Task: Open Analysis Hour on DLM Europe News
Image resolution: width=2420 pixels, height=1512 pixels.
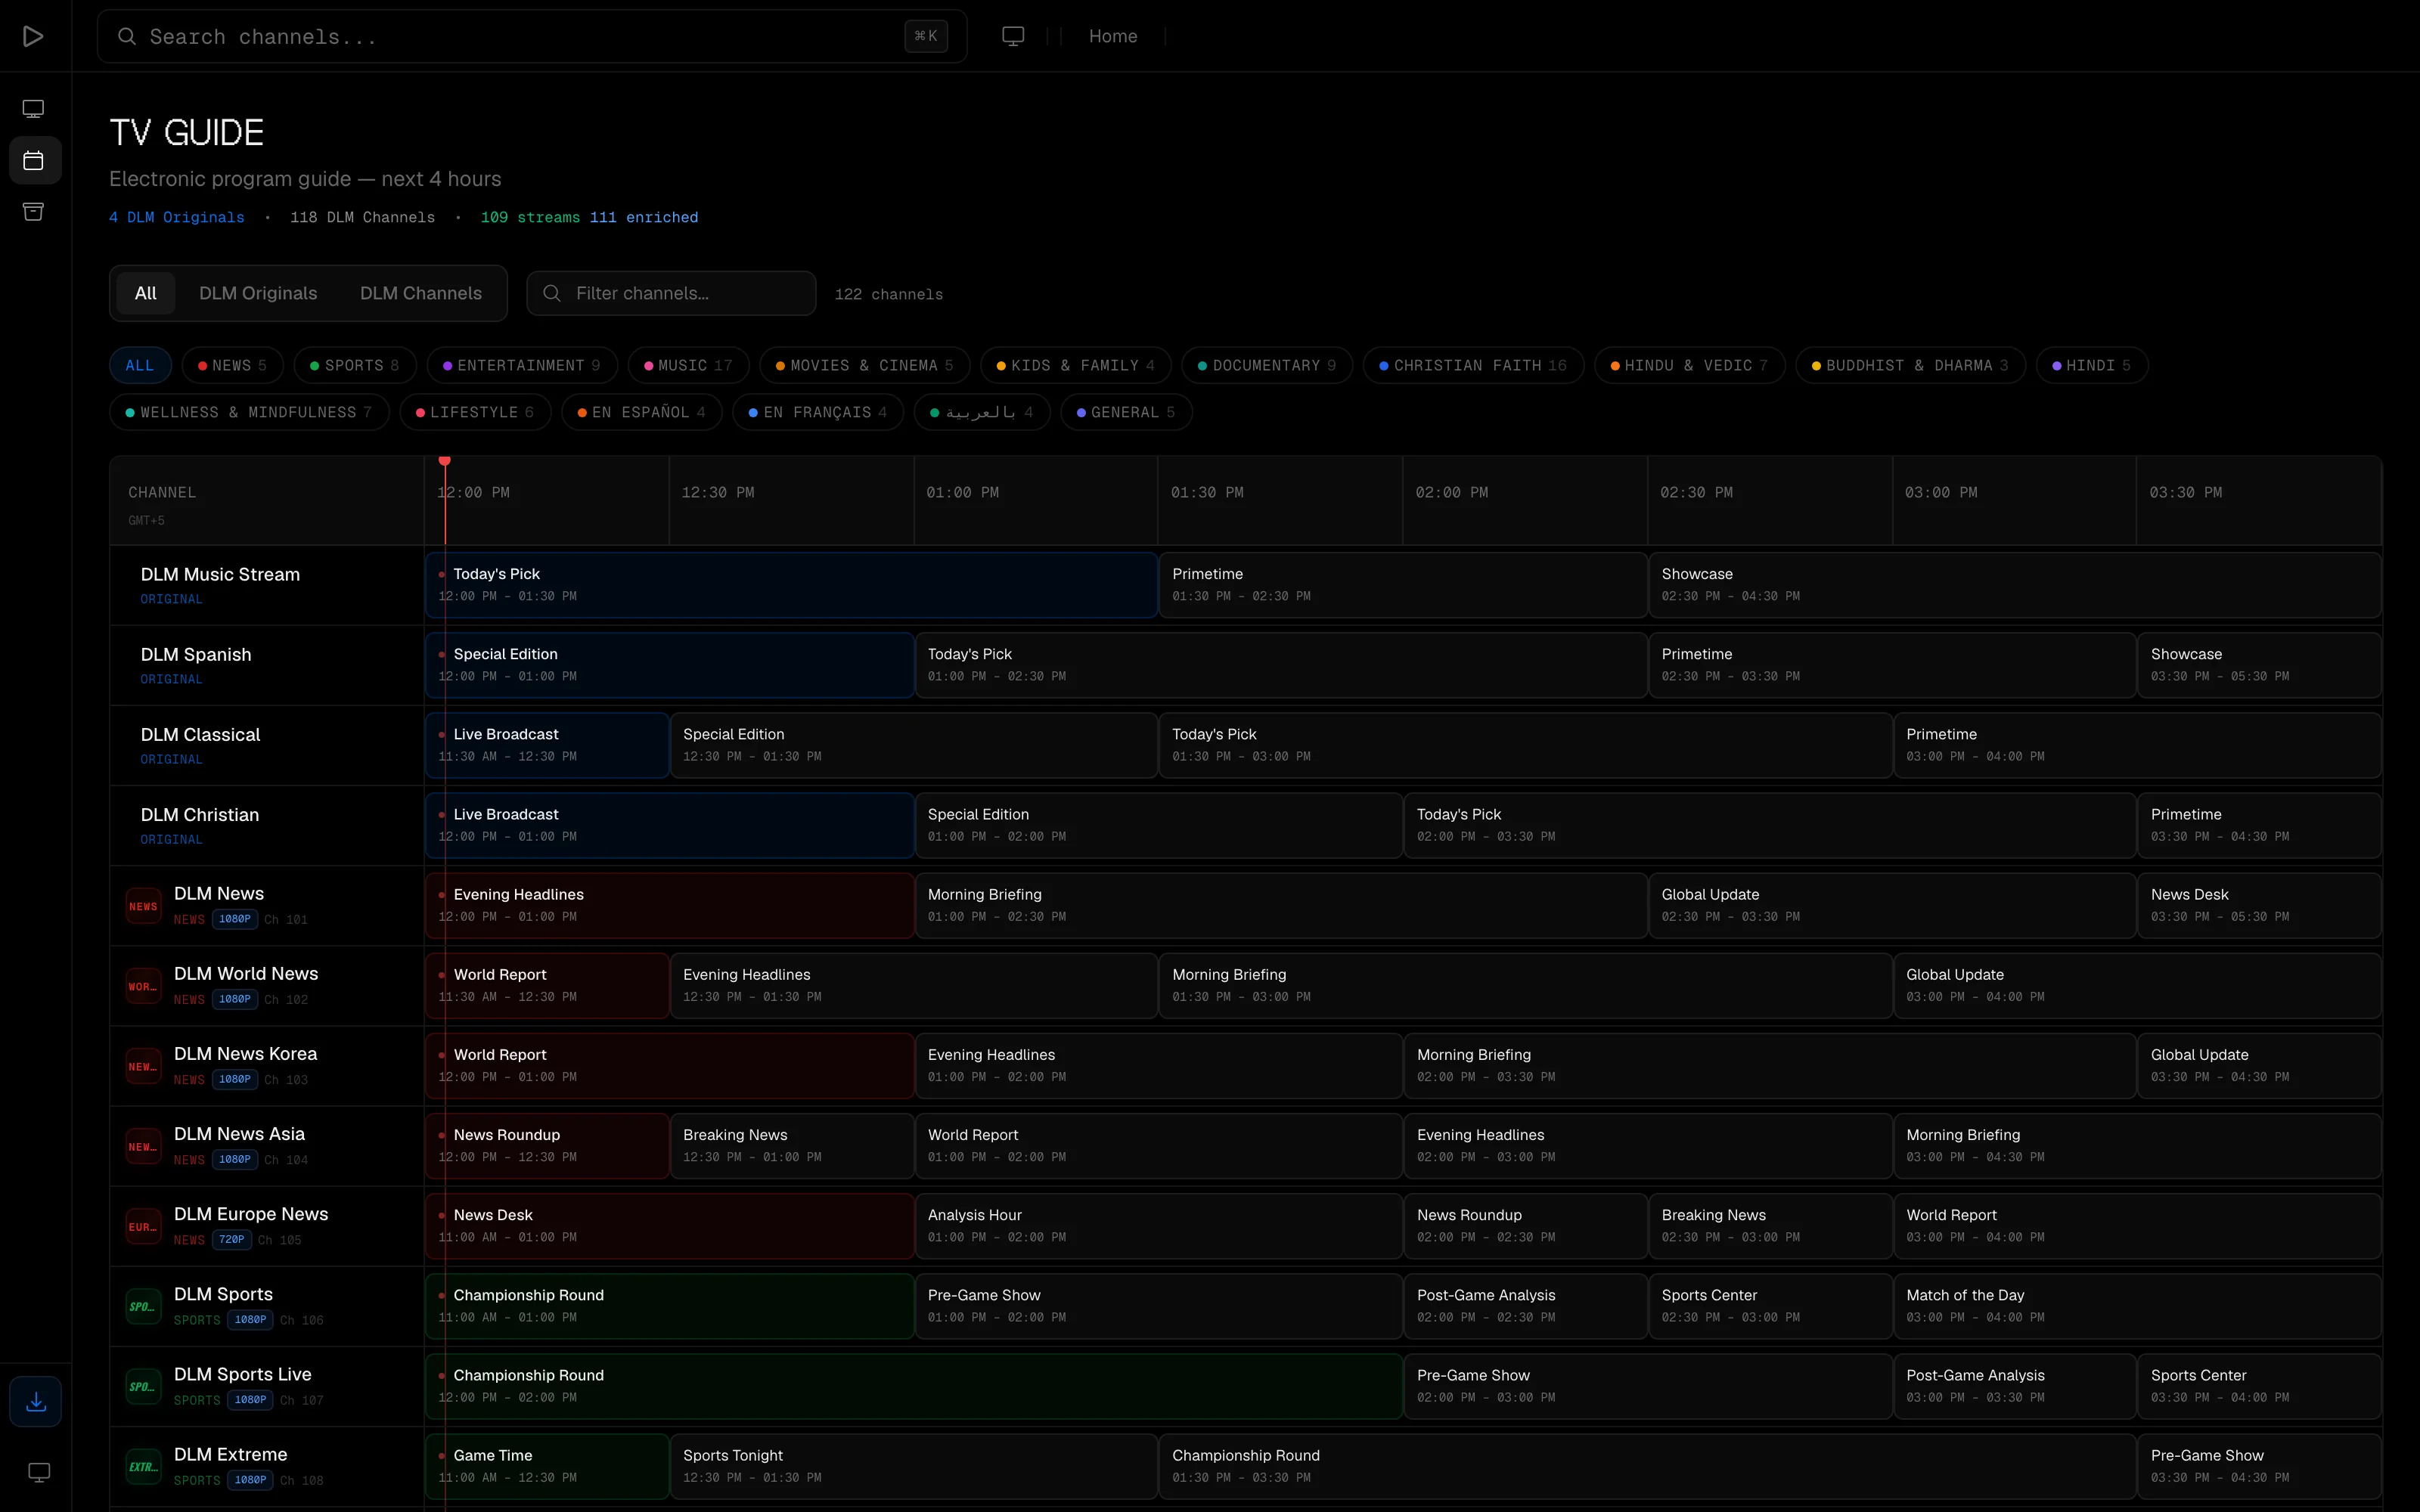Action: coord(1158,1226)
